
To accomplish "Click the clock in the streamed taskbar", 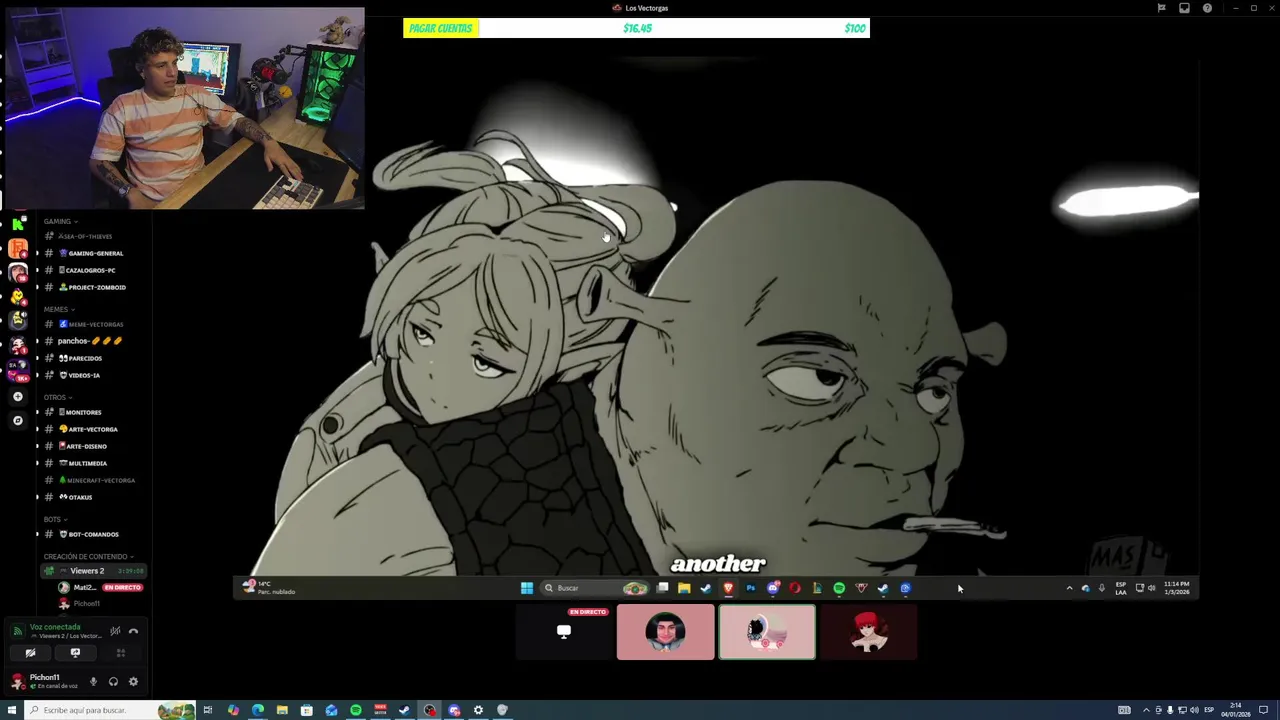I will (1177, 588).
